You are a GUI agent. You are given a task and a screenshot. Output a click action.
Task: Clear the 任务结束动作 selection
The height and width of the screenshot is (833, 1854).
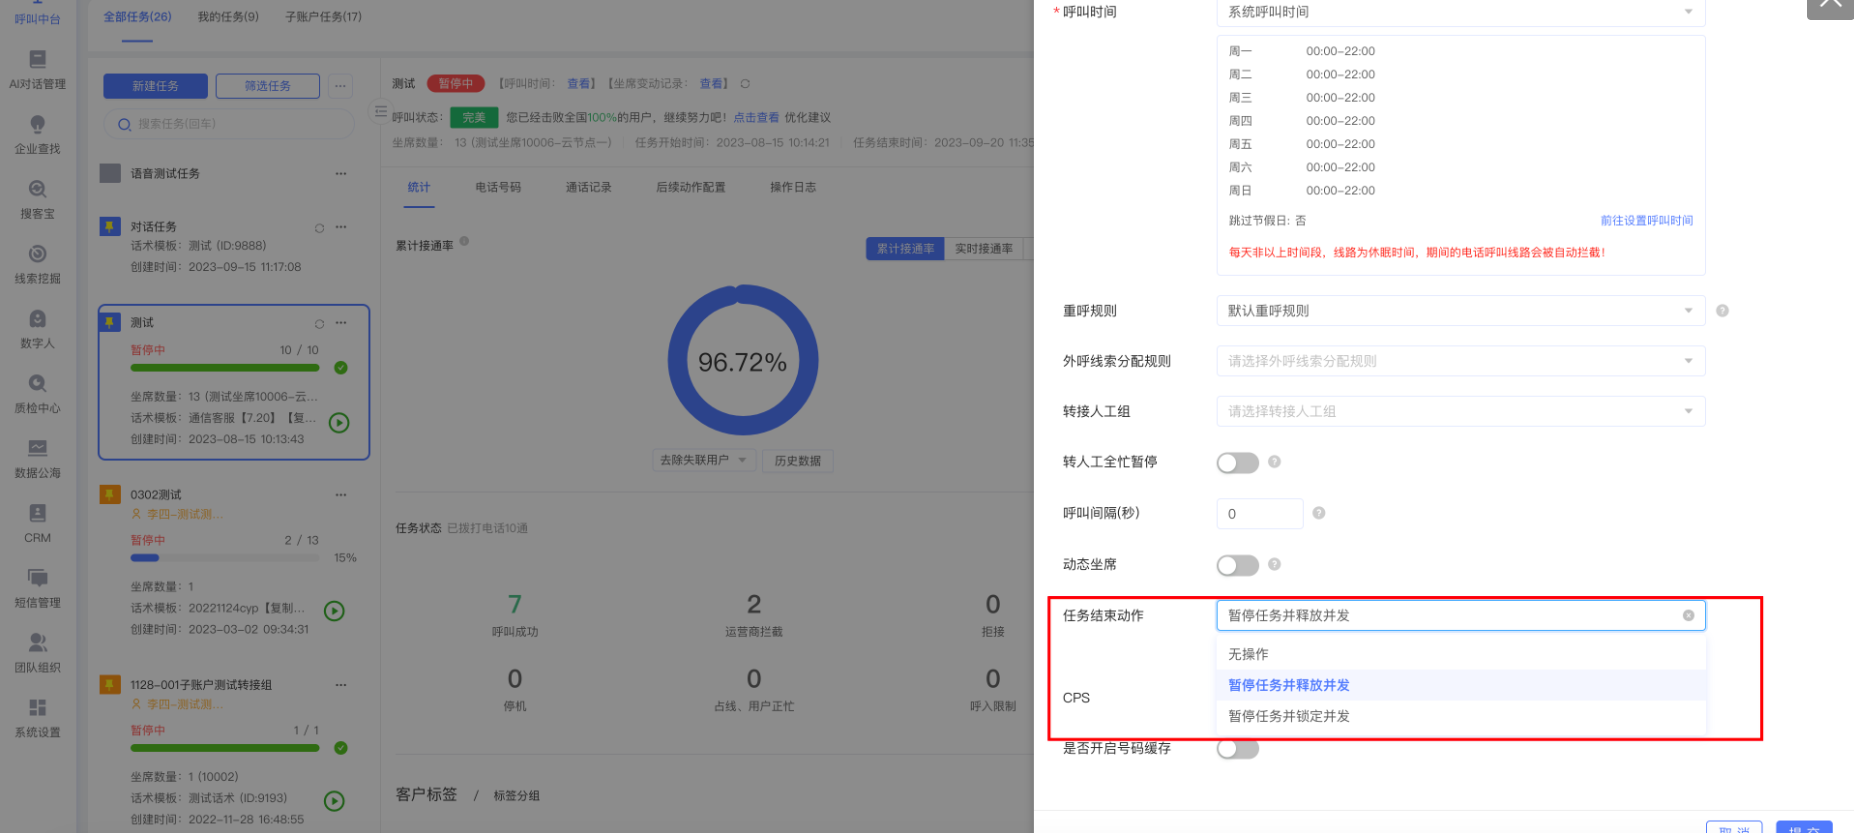[1688, 616]
